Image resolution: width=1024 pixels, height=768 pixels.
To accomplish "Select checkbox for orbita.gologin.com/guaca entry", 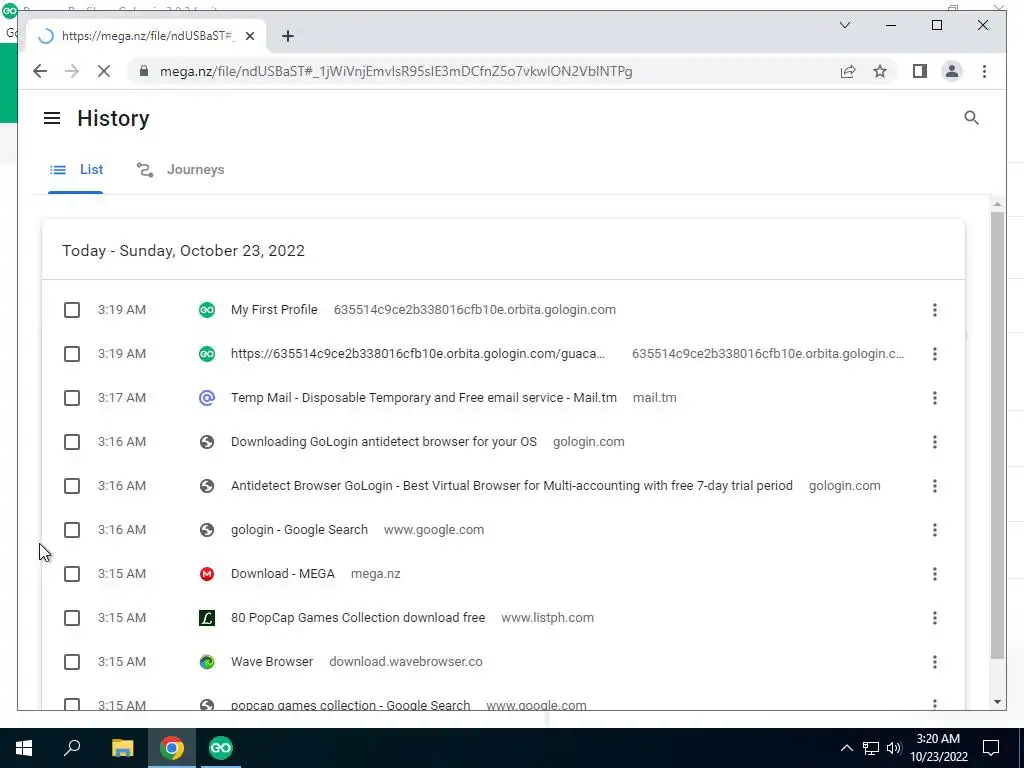I will click(72, 354).
